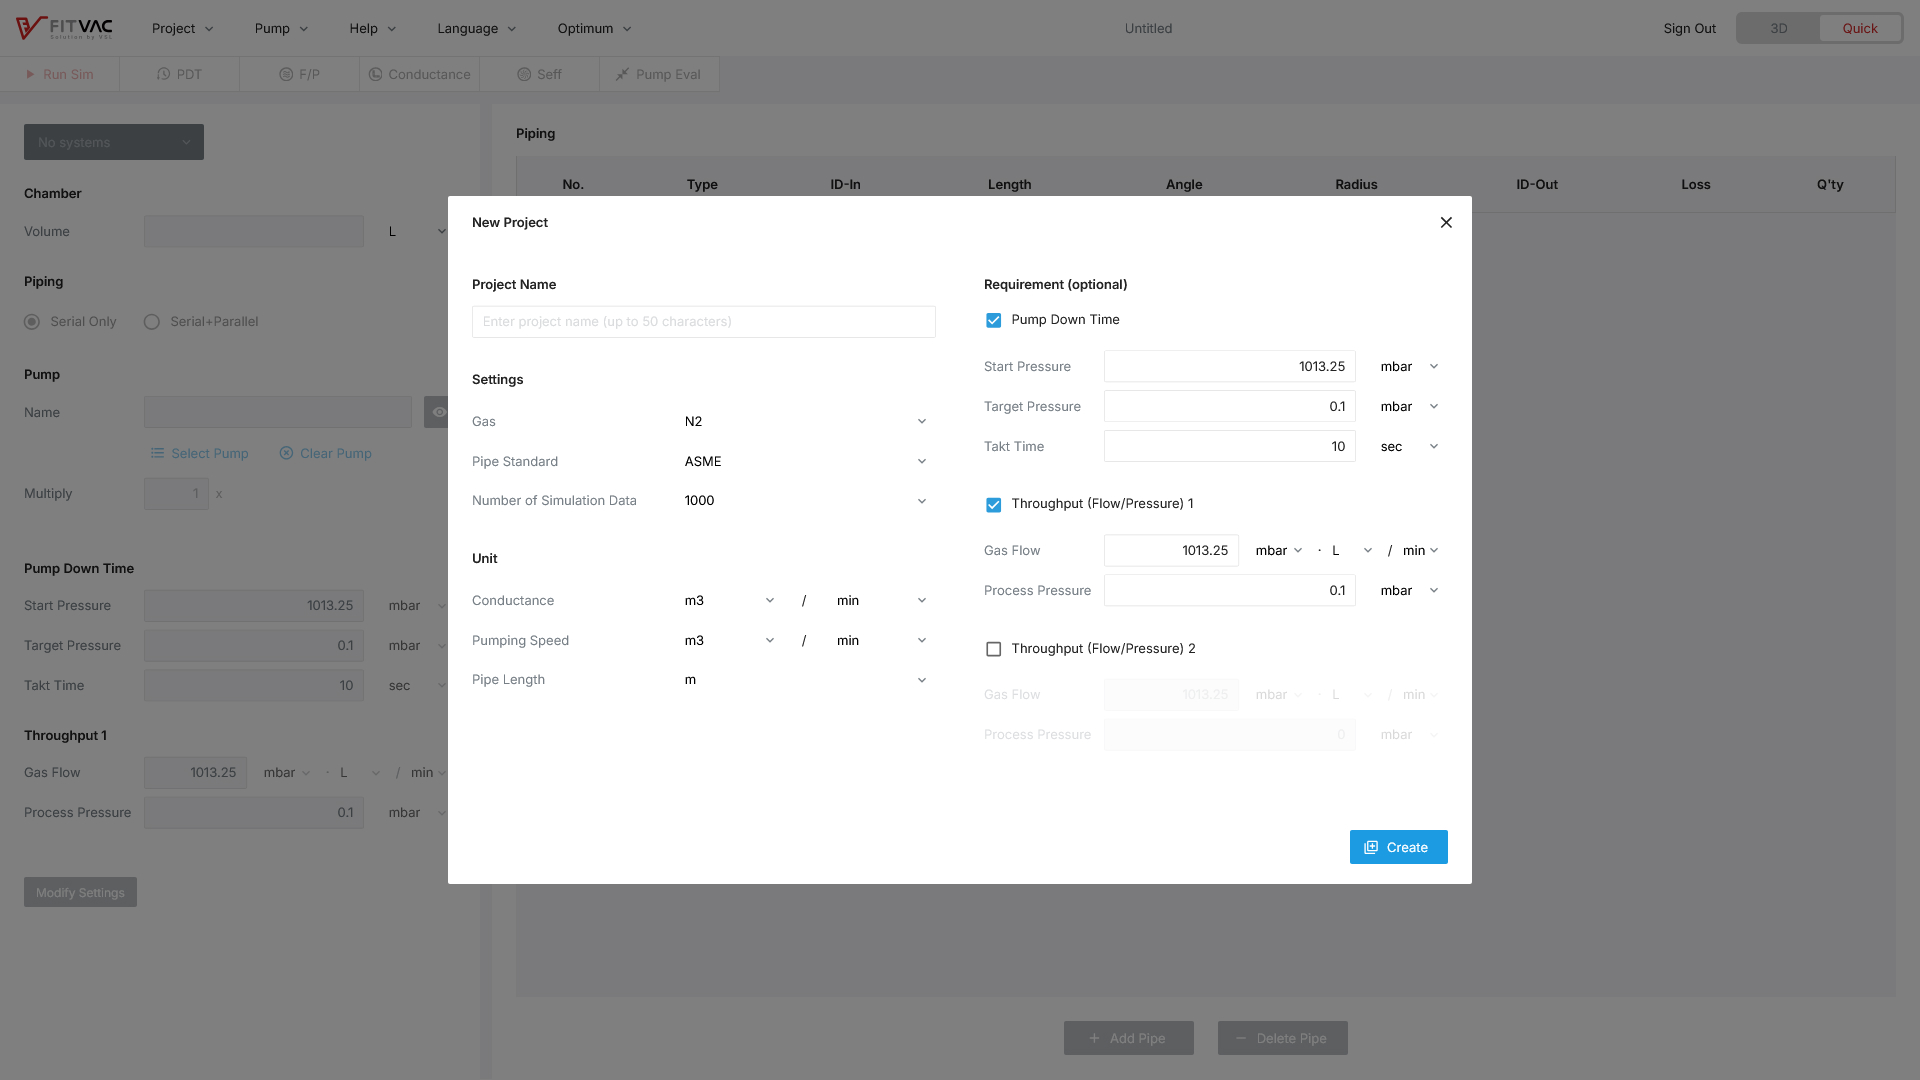The image size is (1920, 1080).
Task: Select the 3D toggle button top right
Action: [x=1778, y=28]
